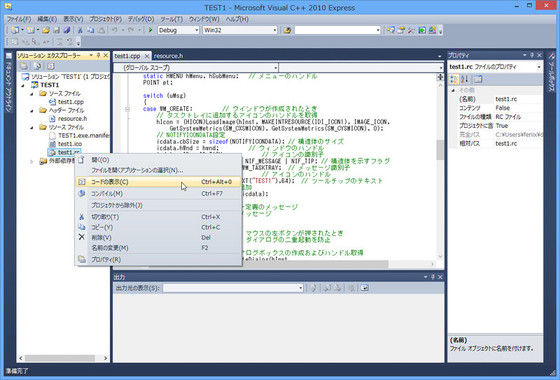Open the Debug configuration dropdown

click(196, 30)
